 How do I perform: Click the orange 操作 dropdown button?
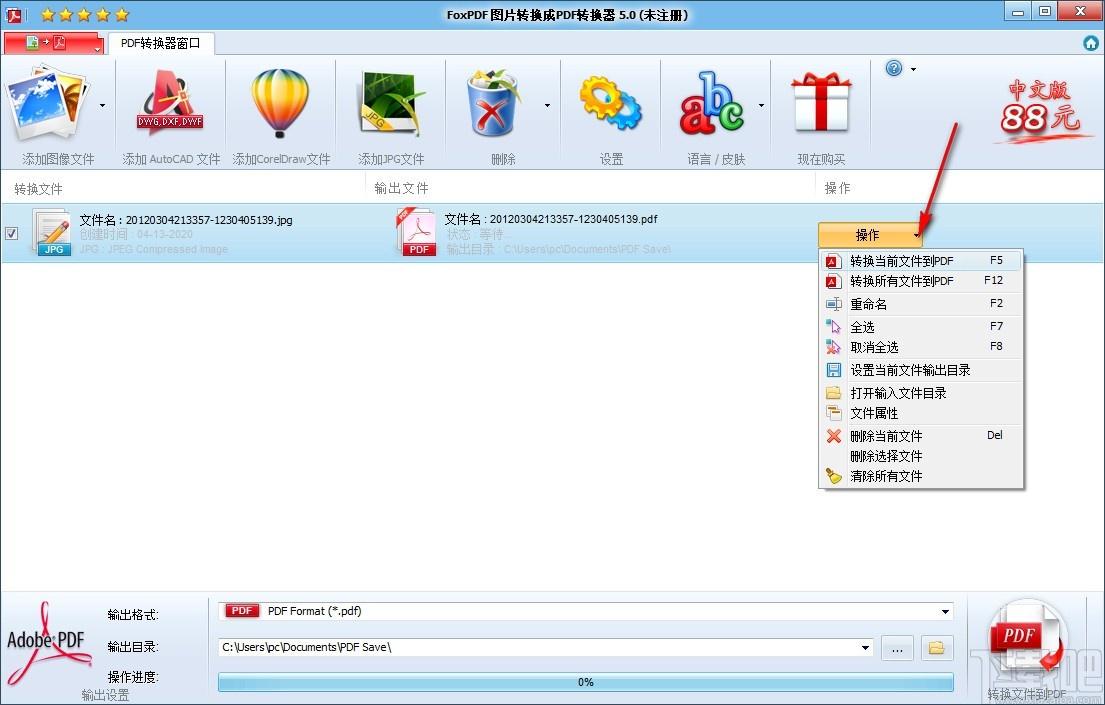click(x=870, y=235)
